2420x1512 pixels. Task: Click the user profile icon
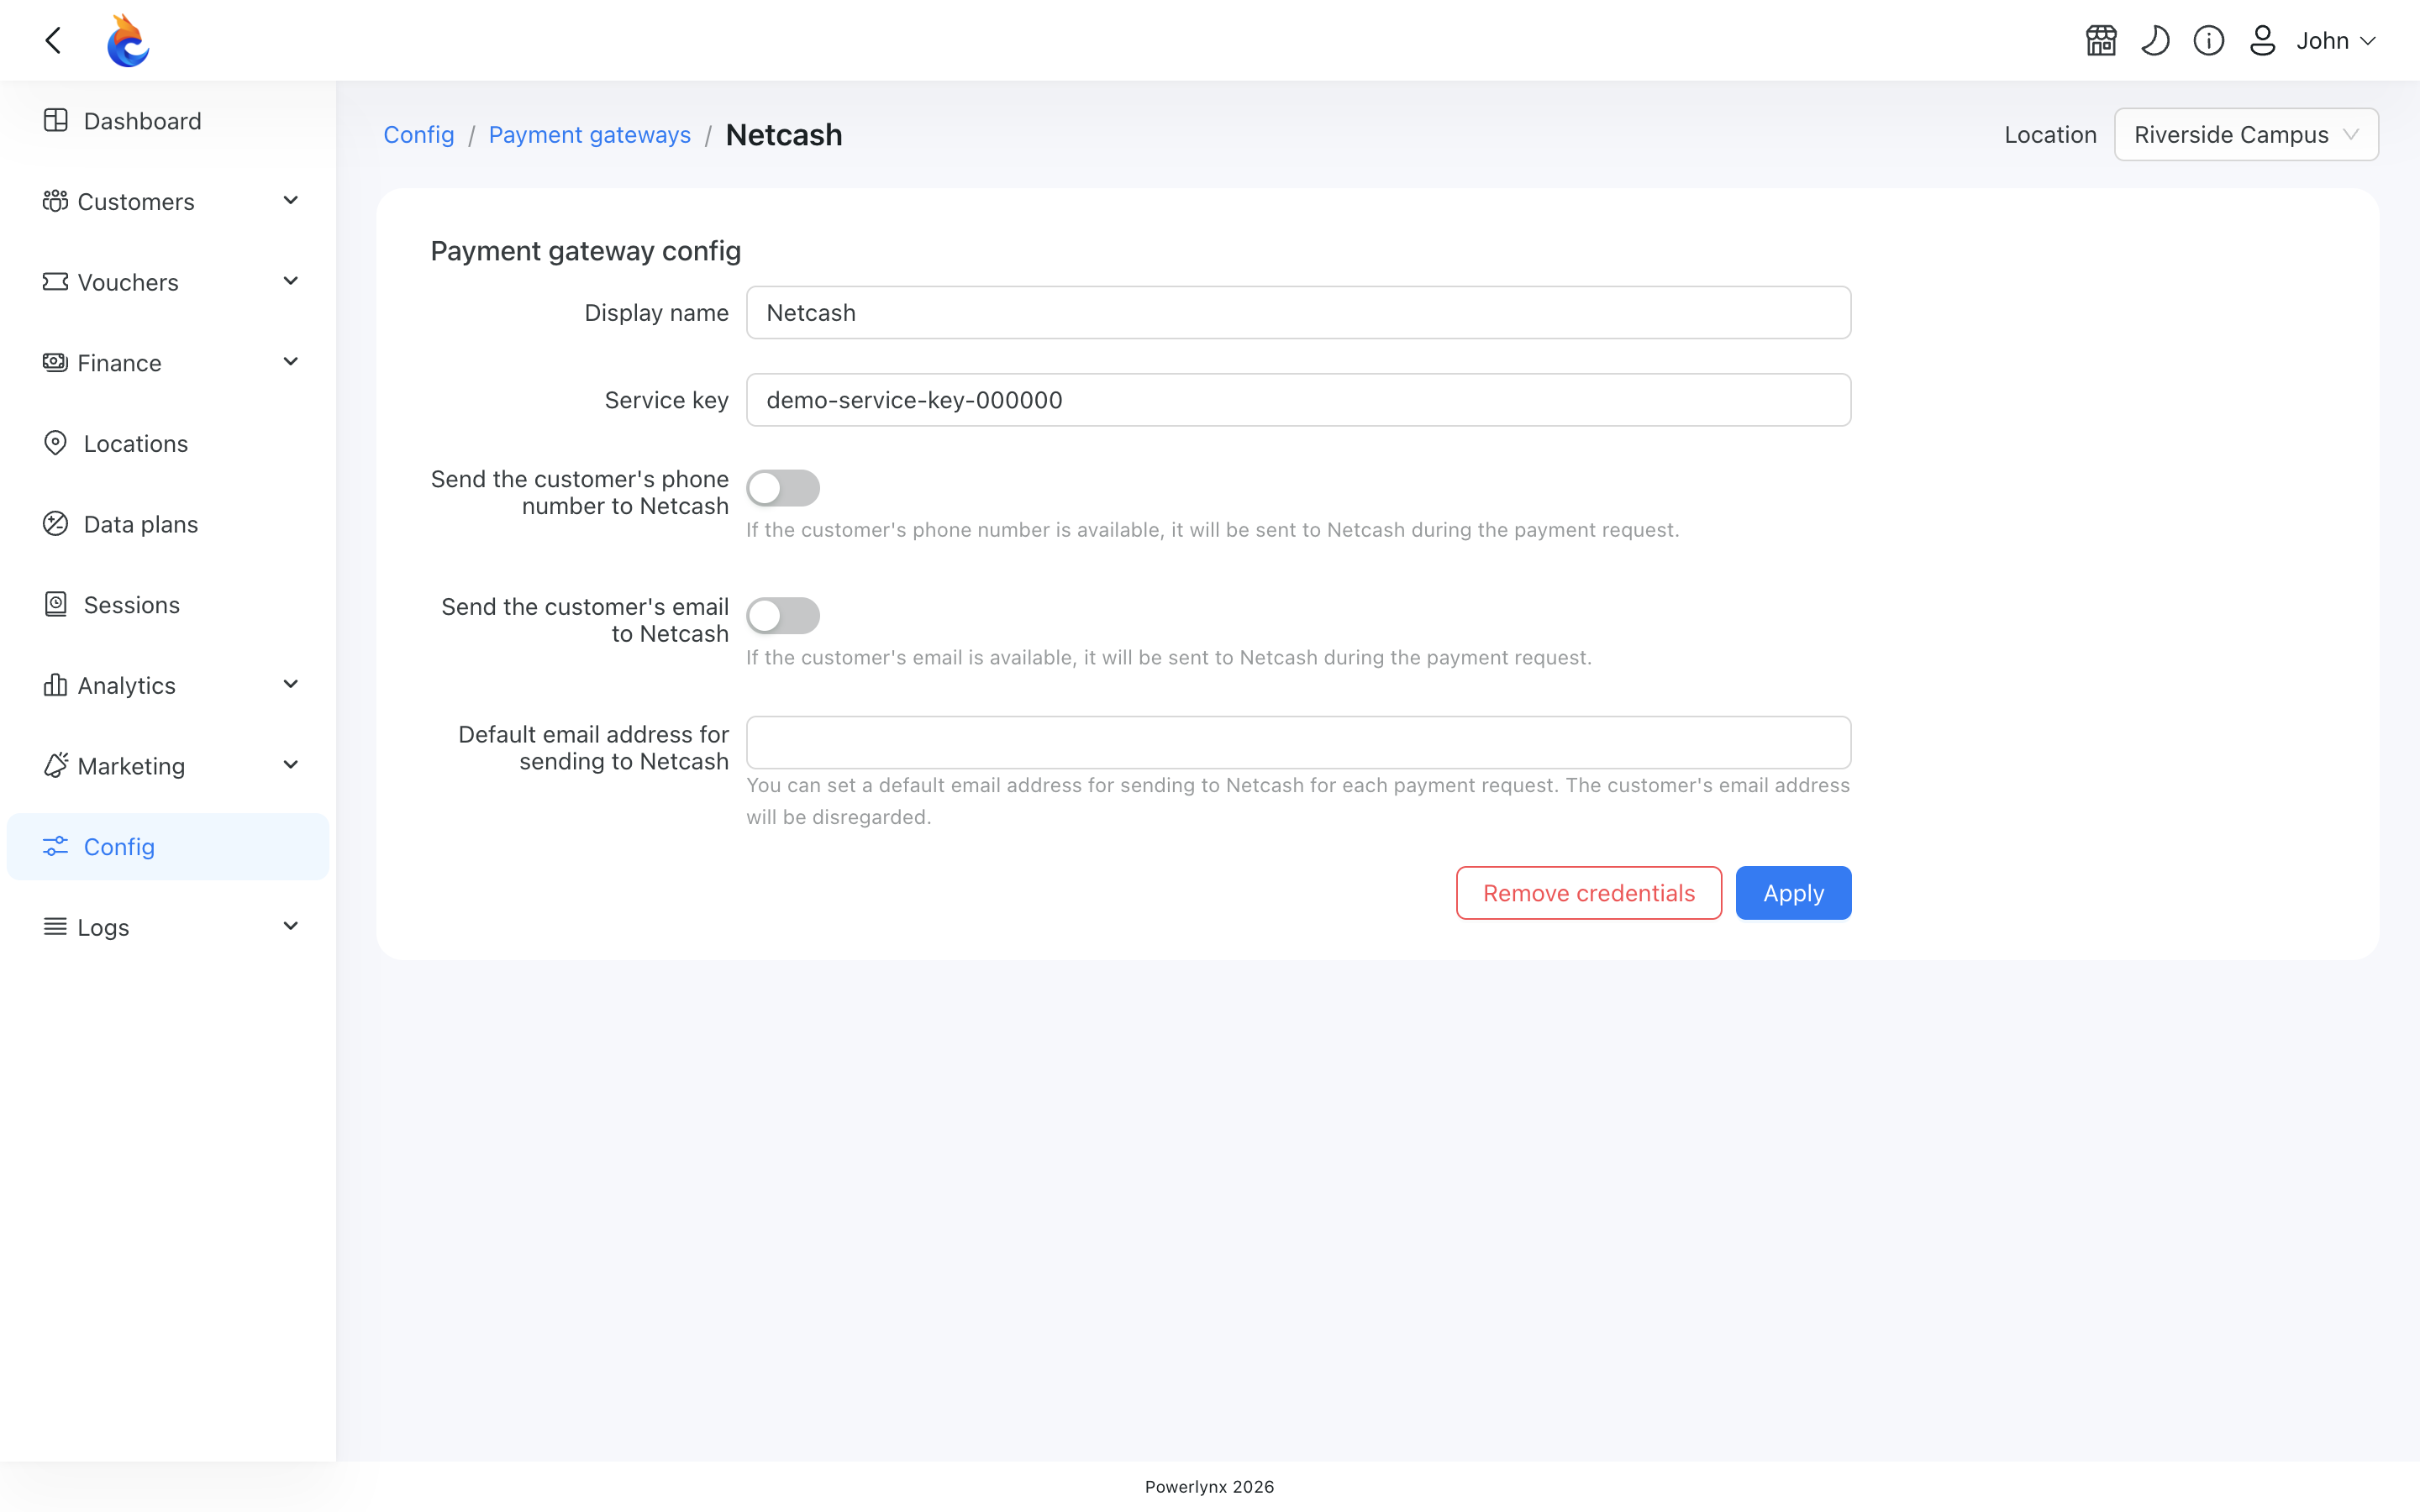[x=2263, y=40]
